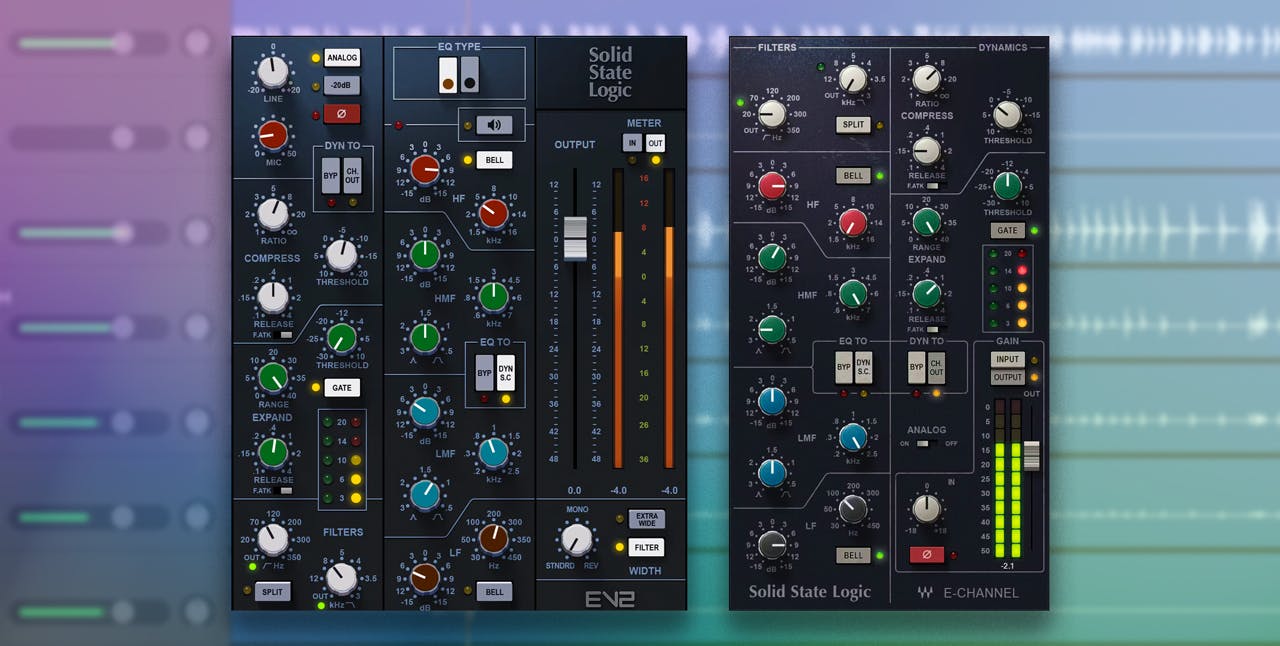Enable the EXTRA WIDE width option
This screenshot has height=646, width=1280.
[x=647, y=519]
